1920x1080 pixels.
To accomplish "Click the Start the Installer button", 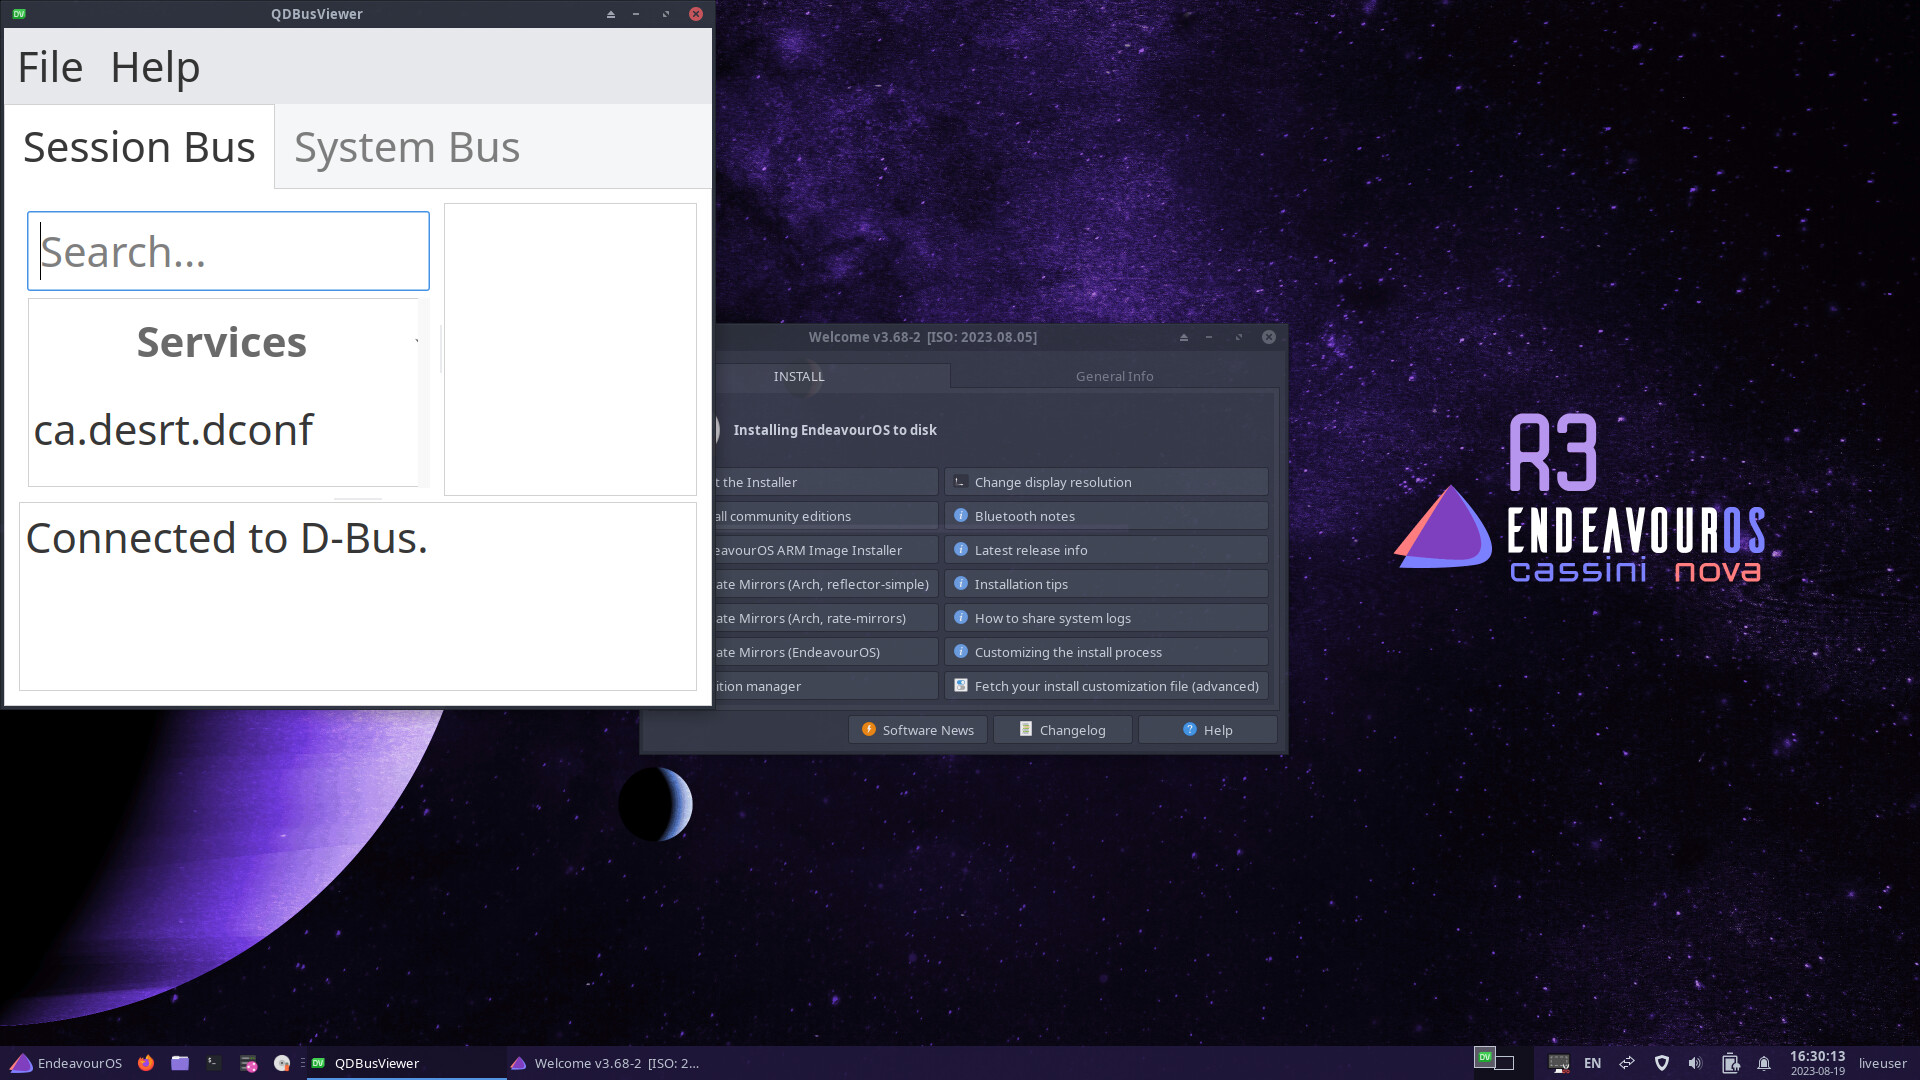I will tap(825, 482).
